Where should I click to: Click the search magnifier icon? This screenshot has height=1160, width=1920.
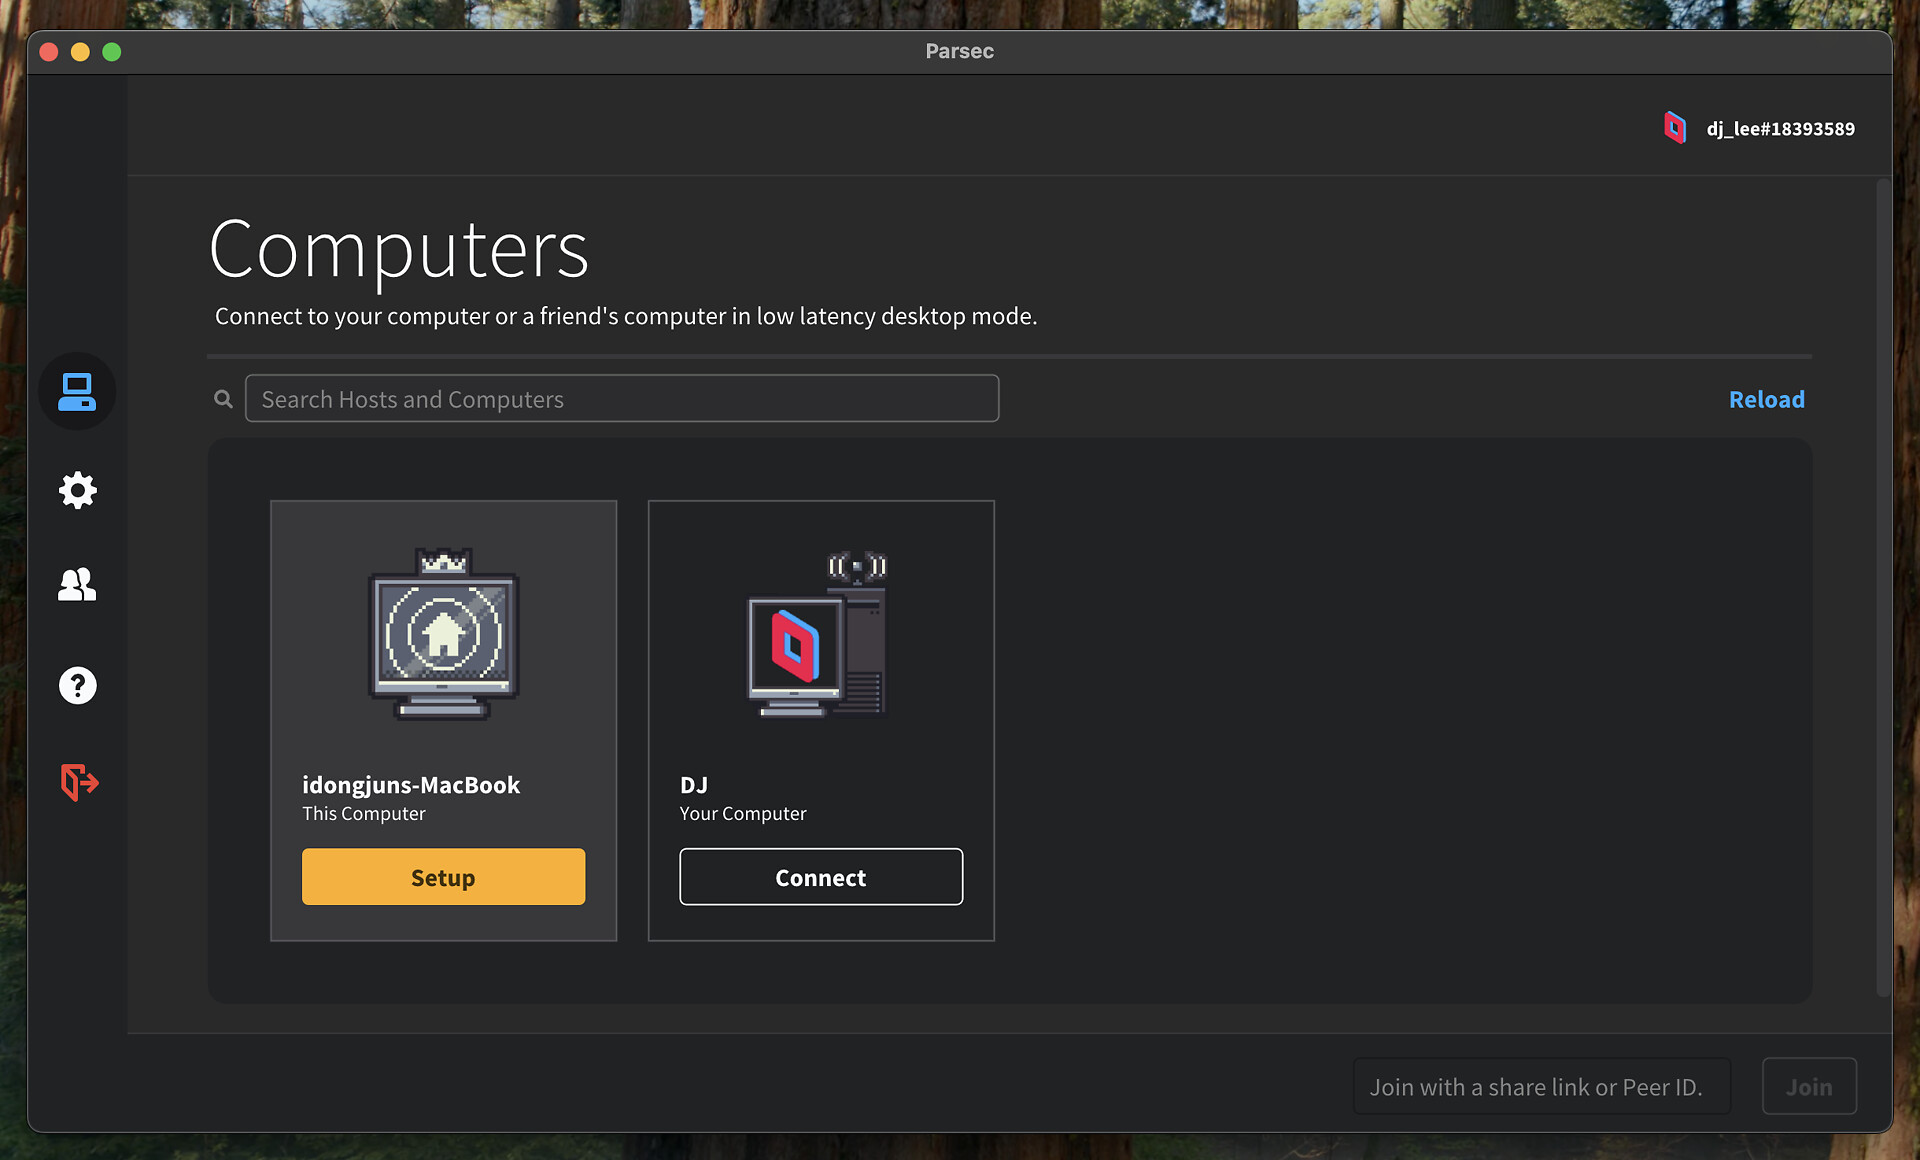[223, 399]
